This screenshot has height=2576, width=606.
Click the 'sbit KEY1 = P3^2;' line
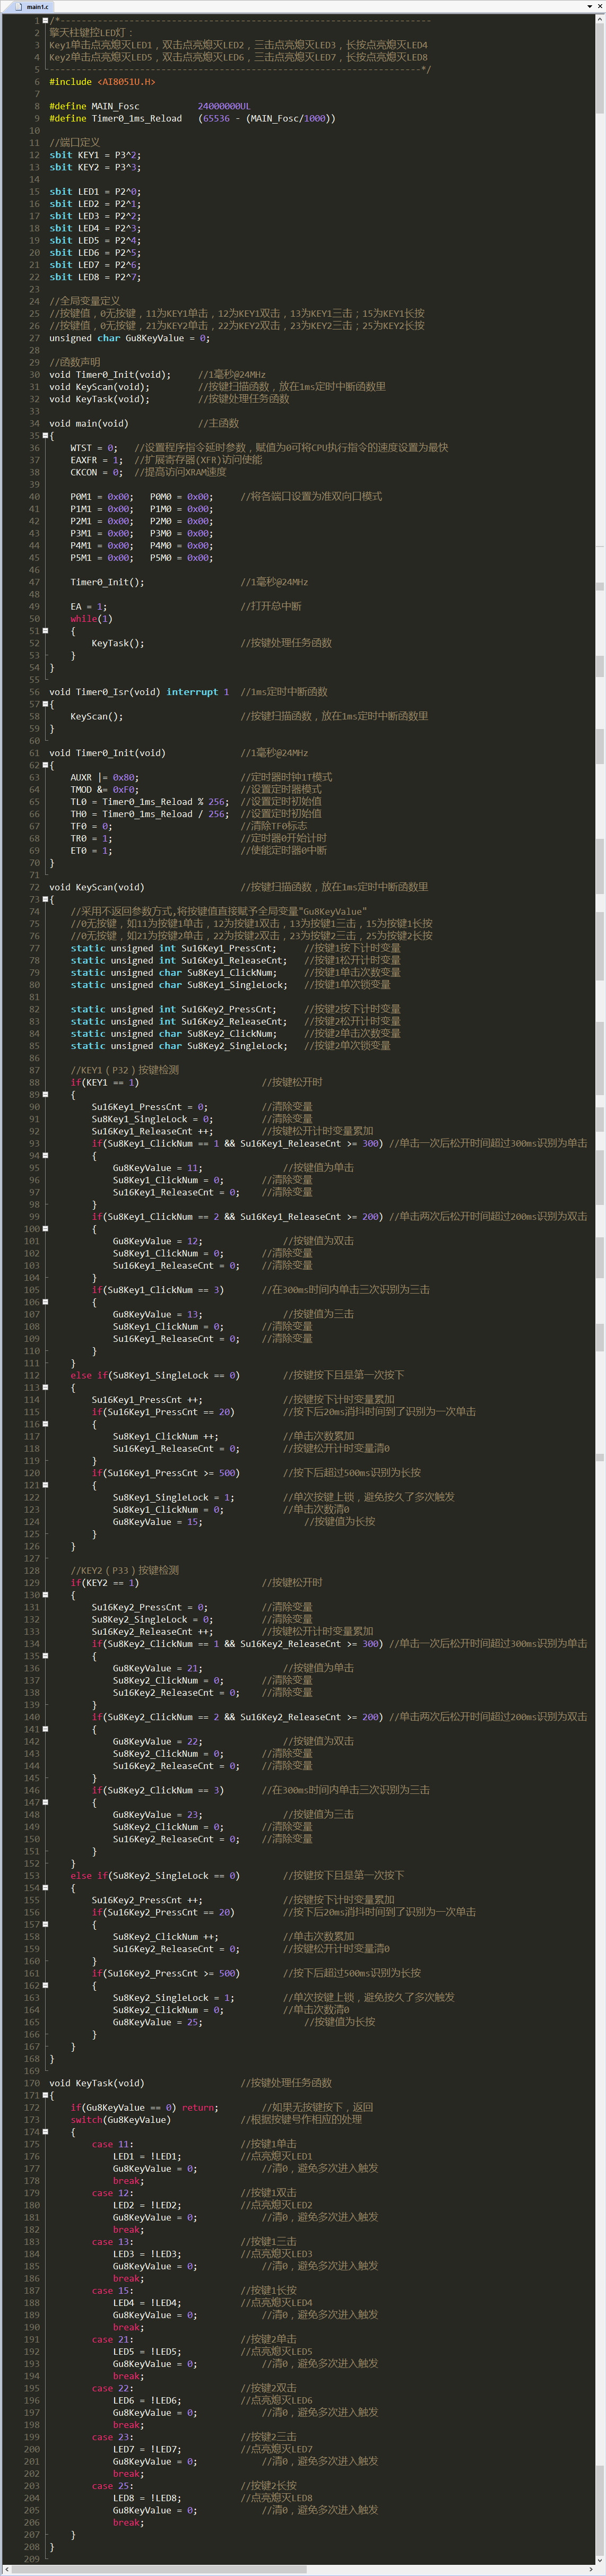point(95,155)
